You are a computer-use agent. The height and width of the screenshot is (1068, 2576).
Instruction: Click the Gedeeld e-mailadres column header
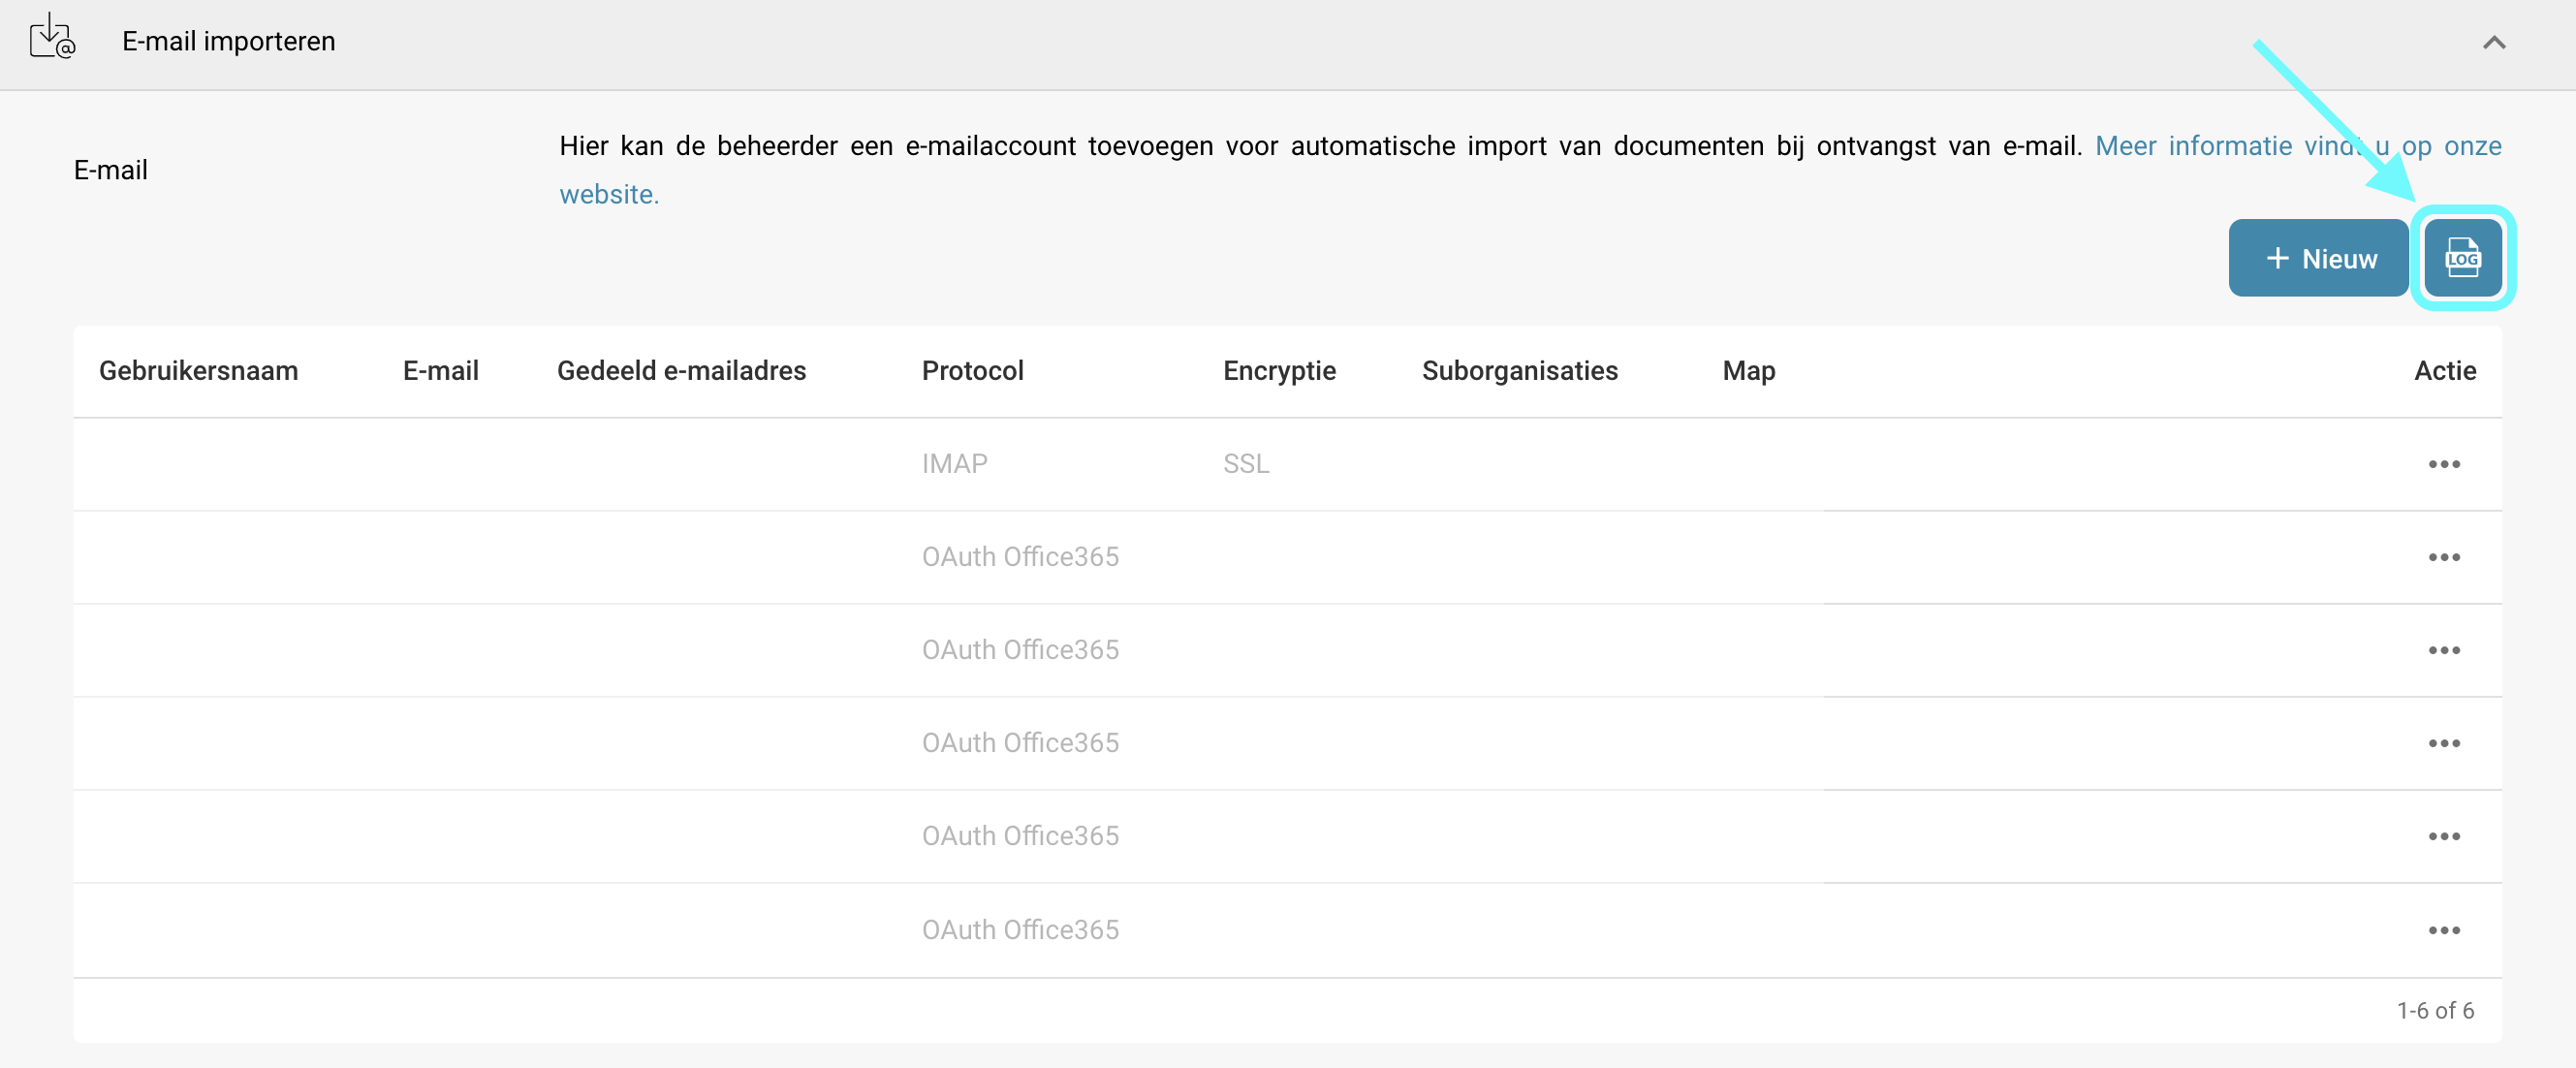coord(681,371)
